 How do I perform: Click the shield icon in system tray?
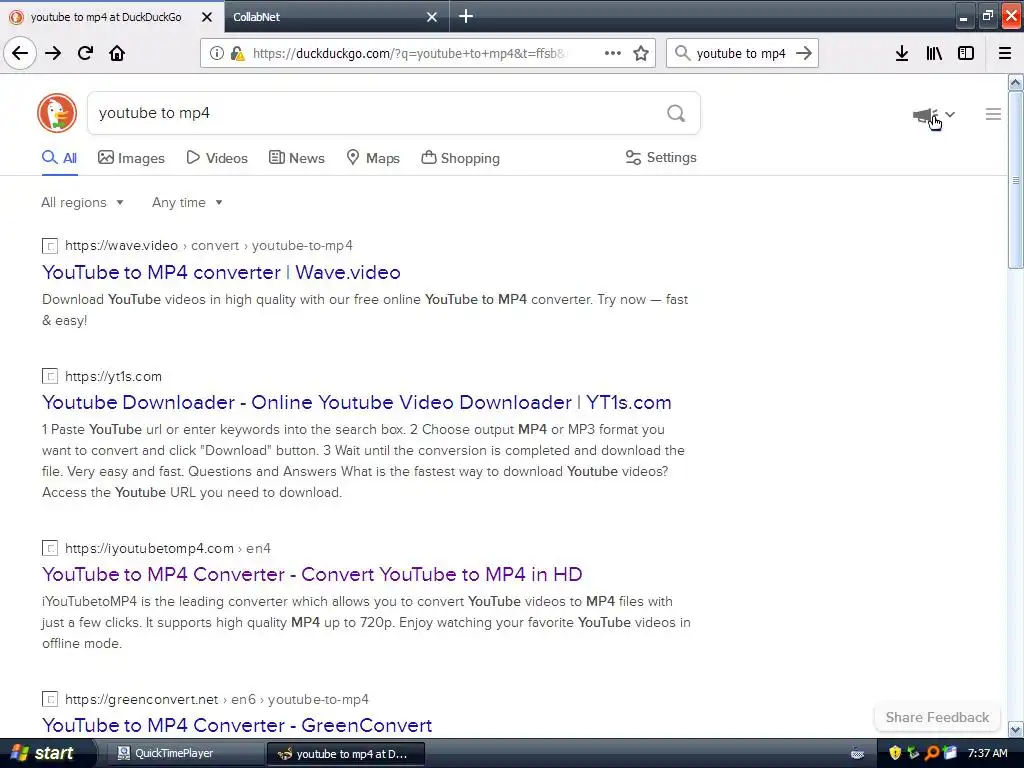click(x=895, y=753)
